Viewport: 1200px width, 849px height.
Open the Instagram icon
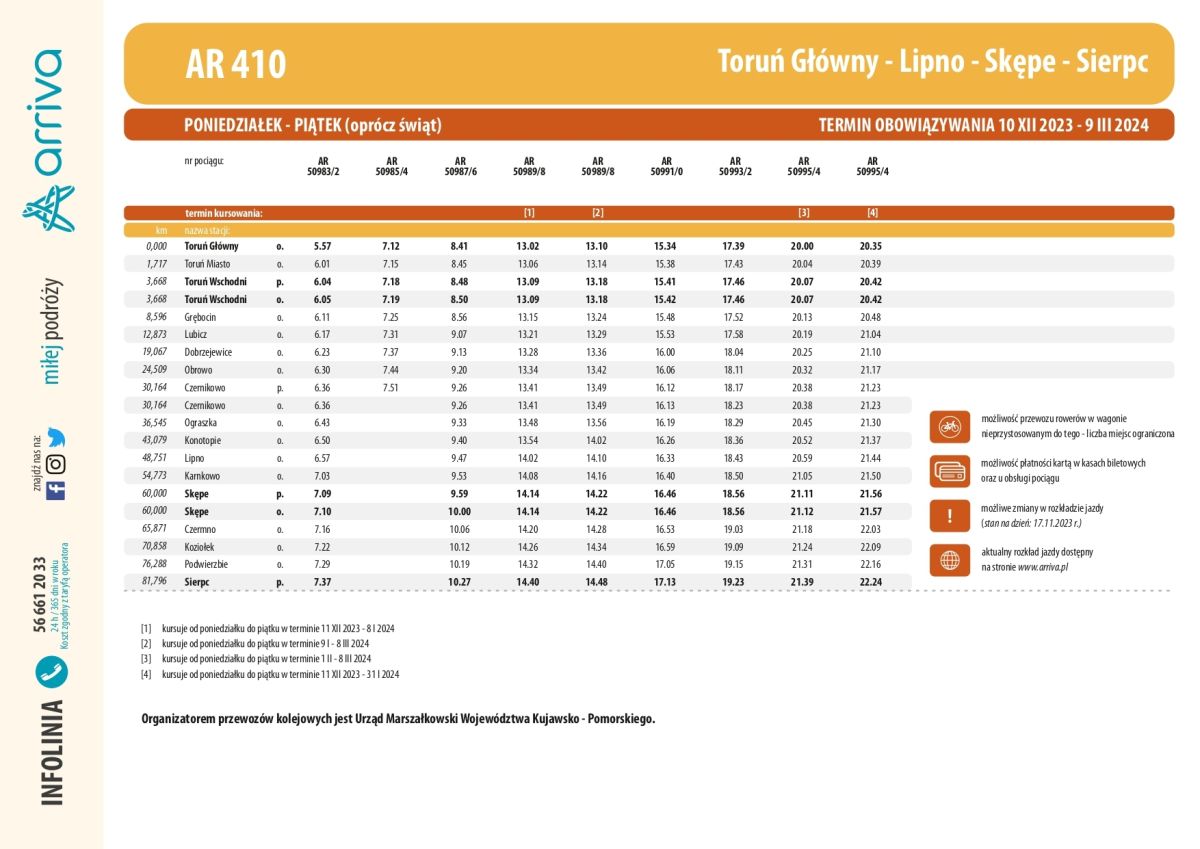pos(56,464)
